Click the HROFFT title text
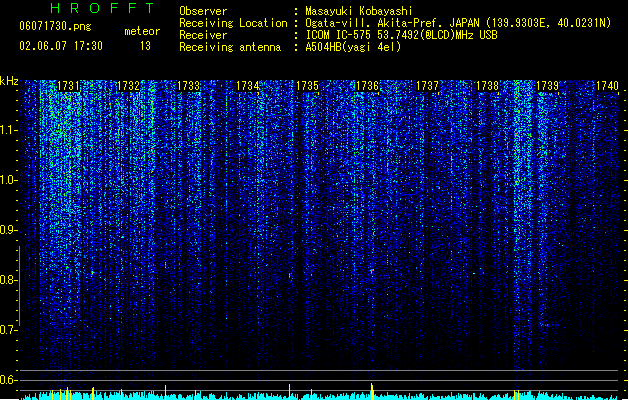 coord(102,8)
